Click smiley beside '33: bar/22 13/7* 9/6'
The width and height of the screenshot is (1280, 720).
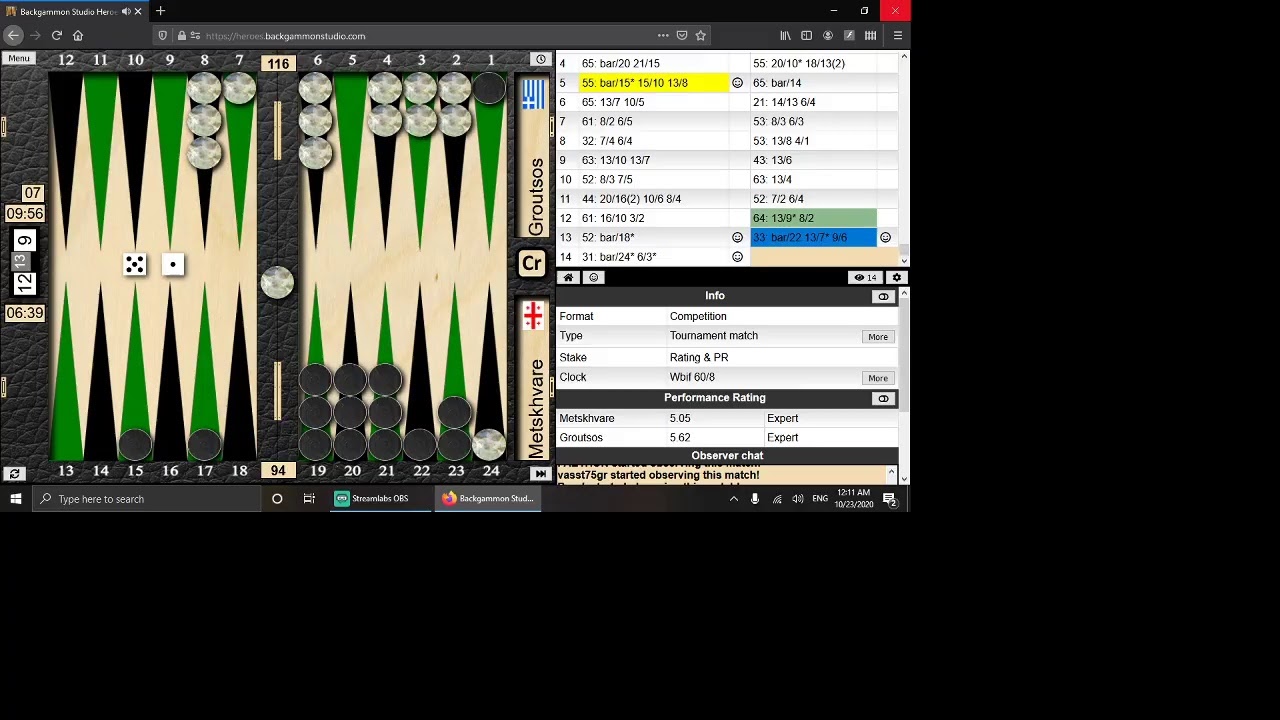point(885,237)
